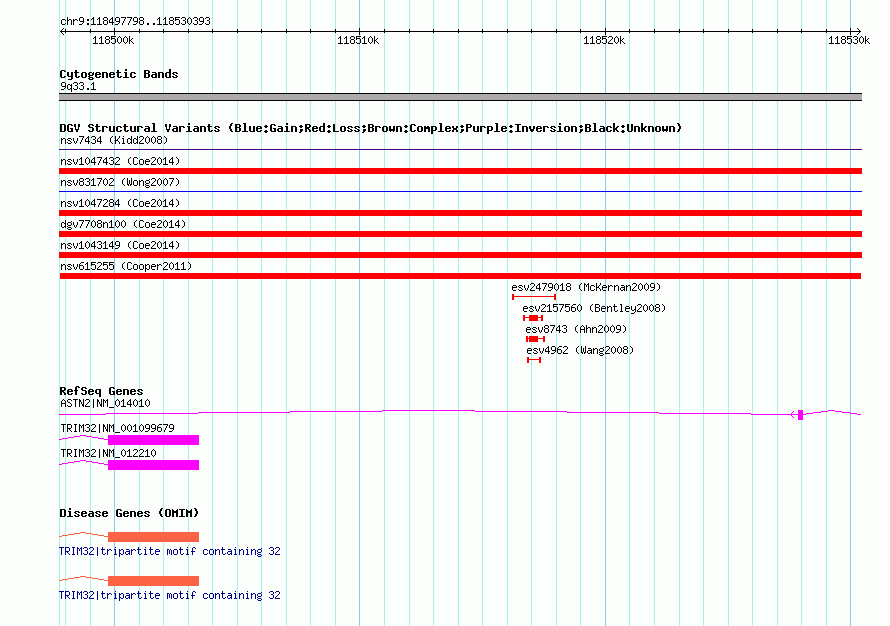Open variant nsv831702 (Wong2007) label
Screen dimensions: 890x626
pos(120,182)
